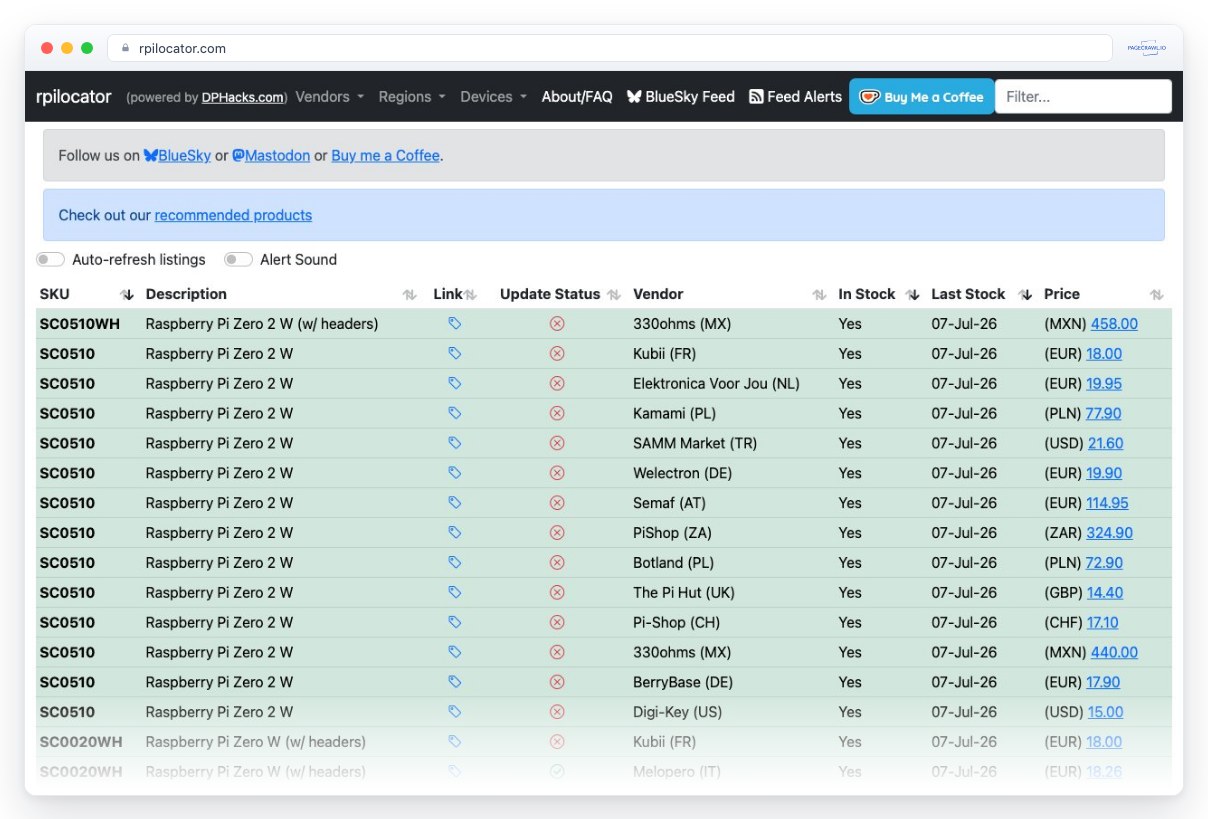1208x819 pixels.
Task: Open link tag icon for Elektronica Voor Jou row
Action: [x=454, y=383]
